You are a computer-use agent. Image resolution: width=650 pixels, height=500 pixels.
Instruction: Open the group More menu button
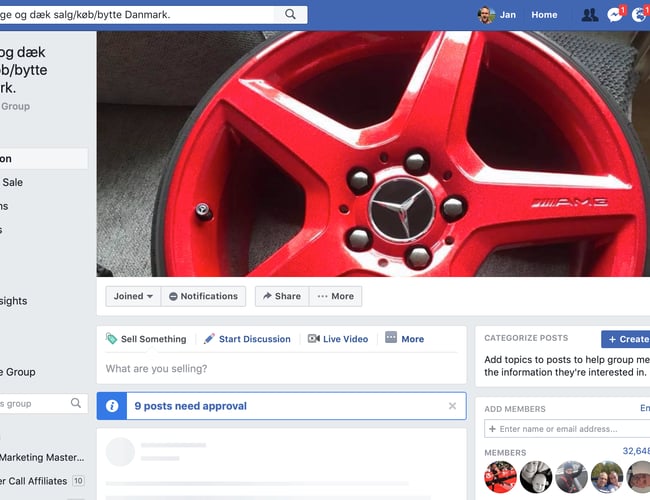[x=335, y=296]
